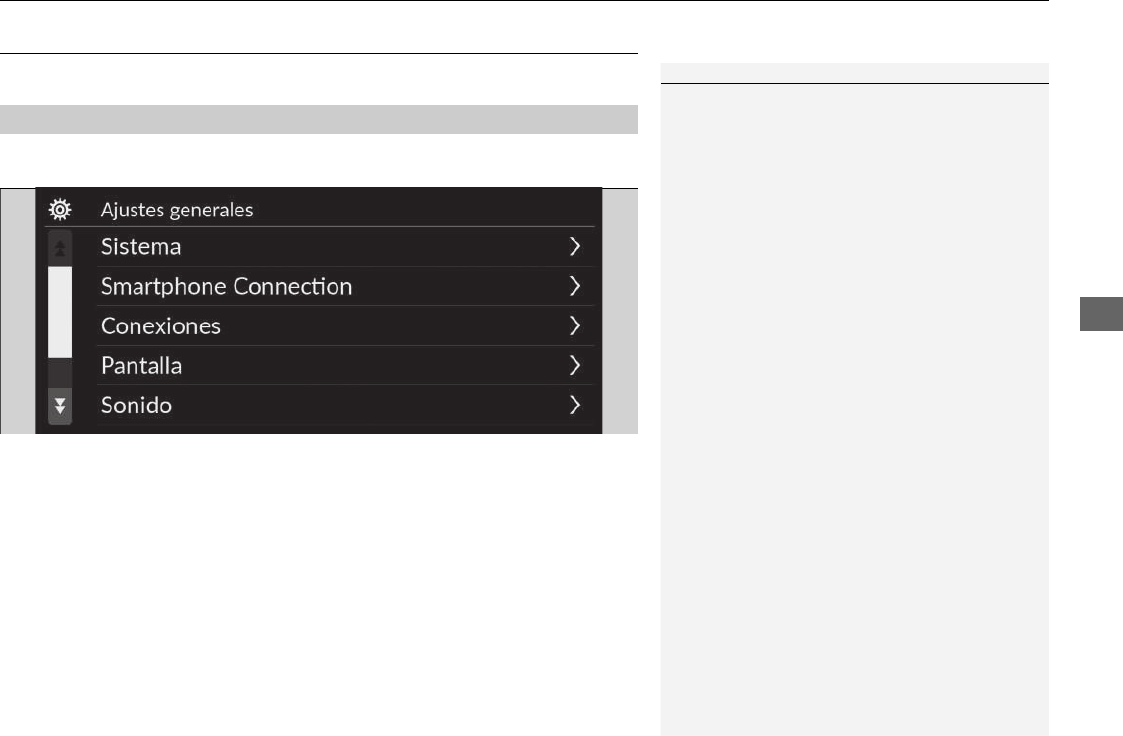Image resolution: width=1123 pixels, height=736 pixels.
Task: Expand the Conexiones chevron arrow
Action: coord(574,326)
